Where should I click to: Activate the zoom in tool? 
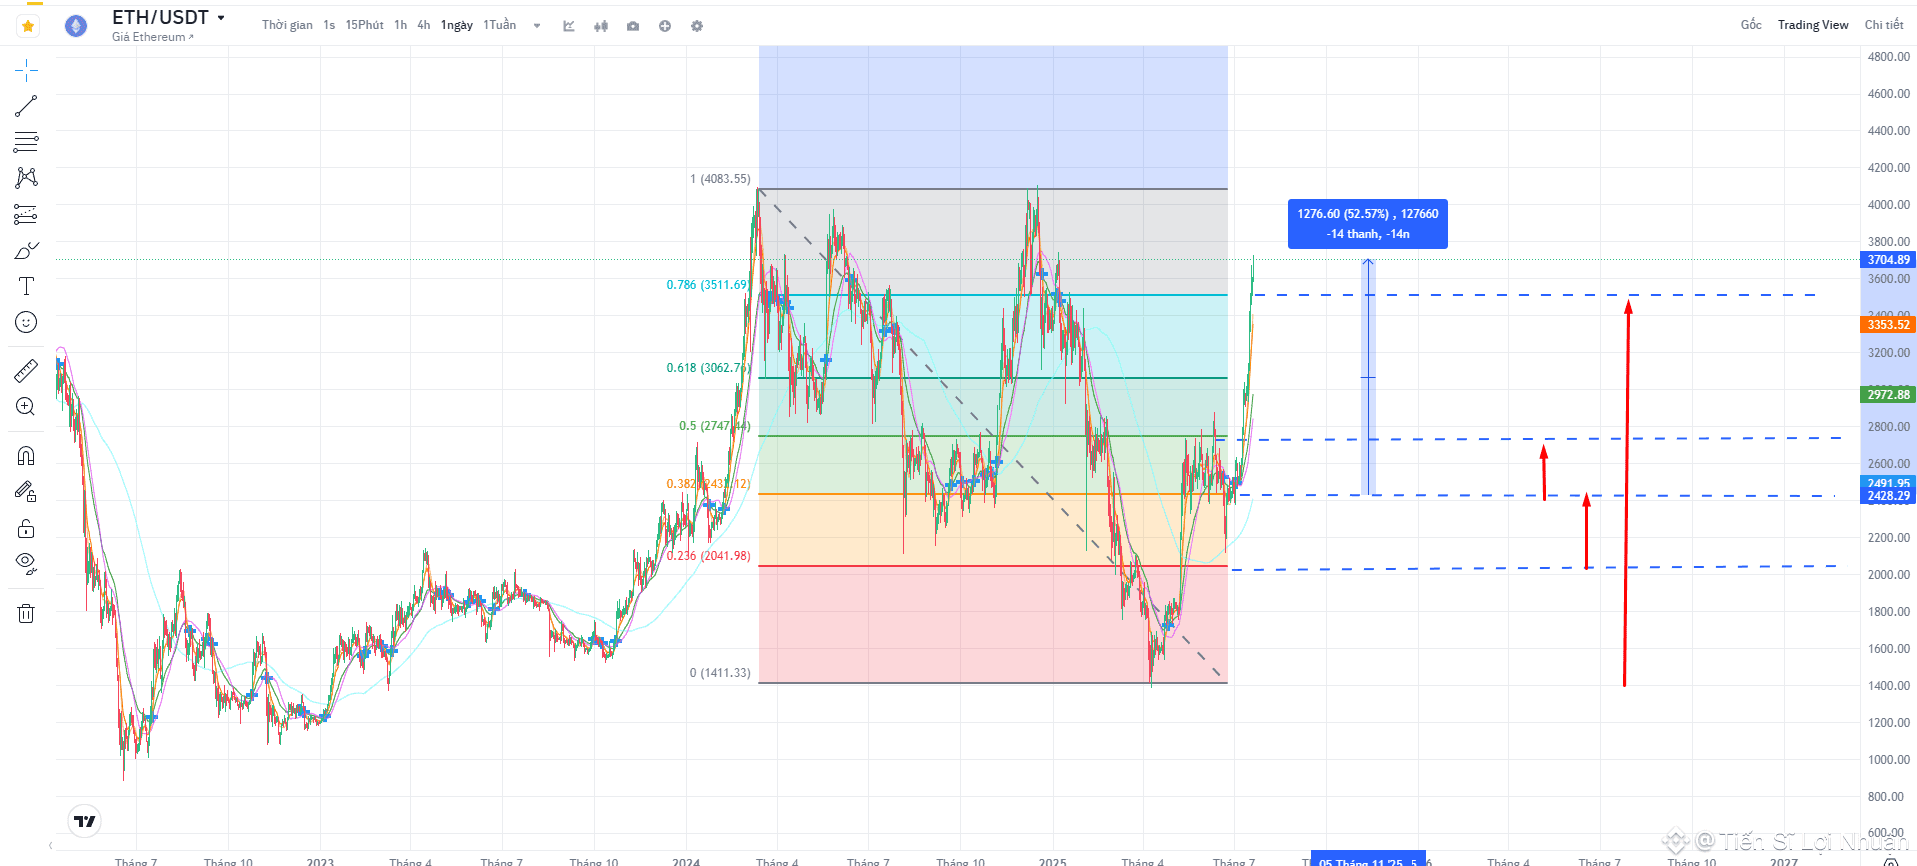pos(26,407)
